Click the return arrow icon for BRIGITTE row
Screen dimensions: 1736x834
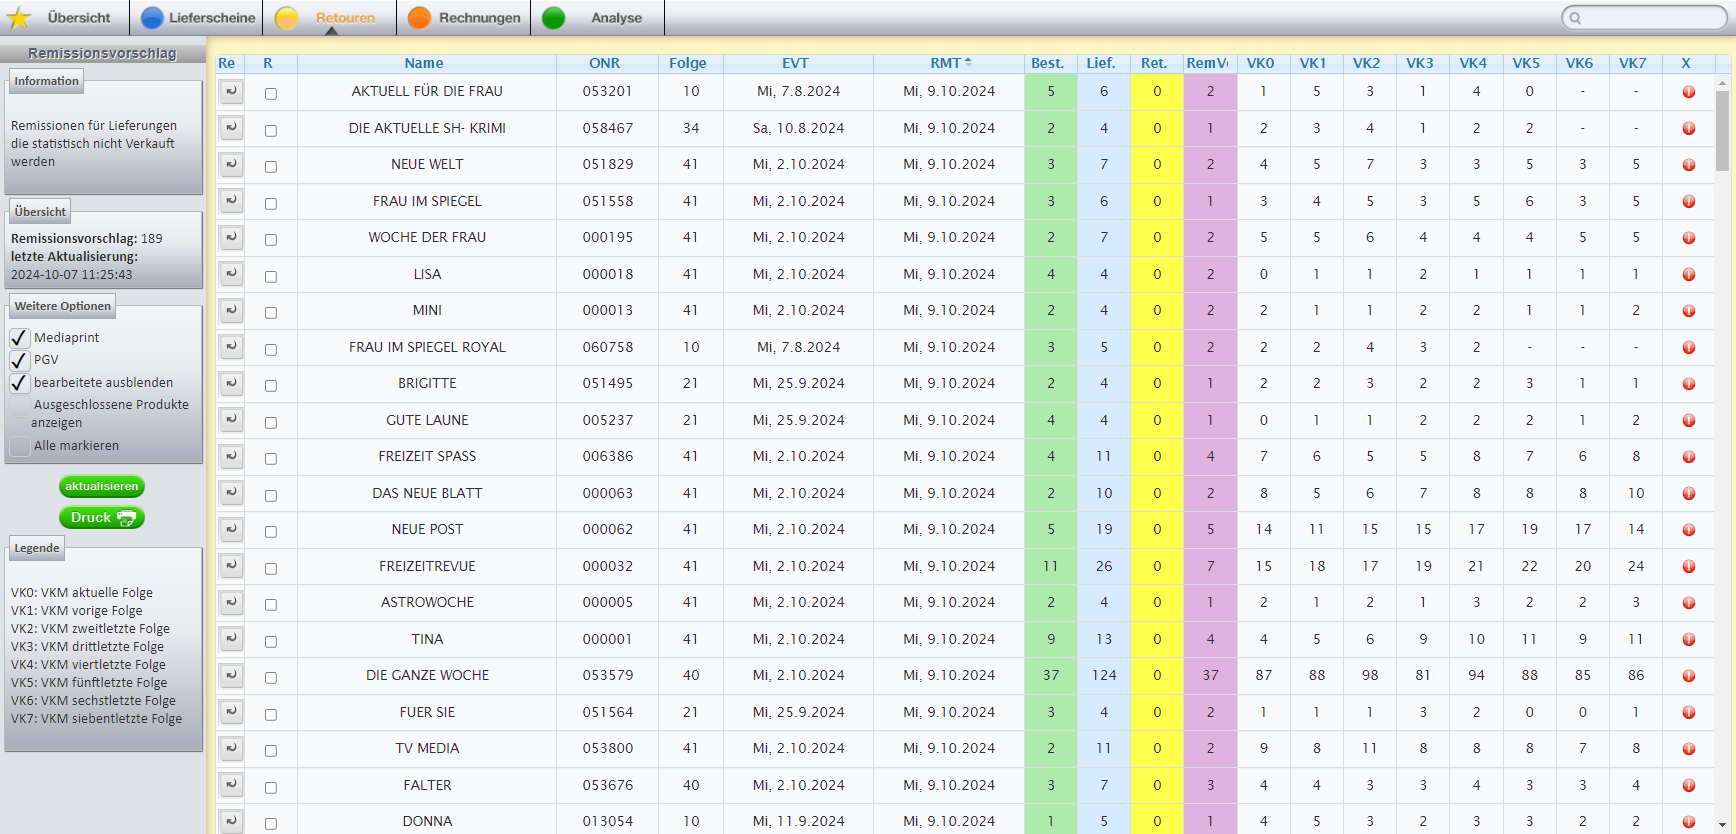231,384
